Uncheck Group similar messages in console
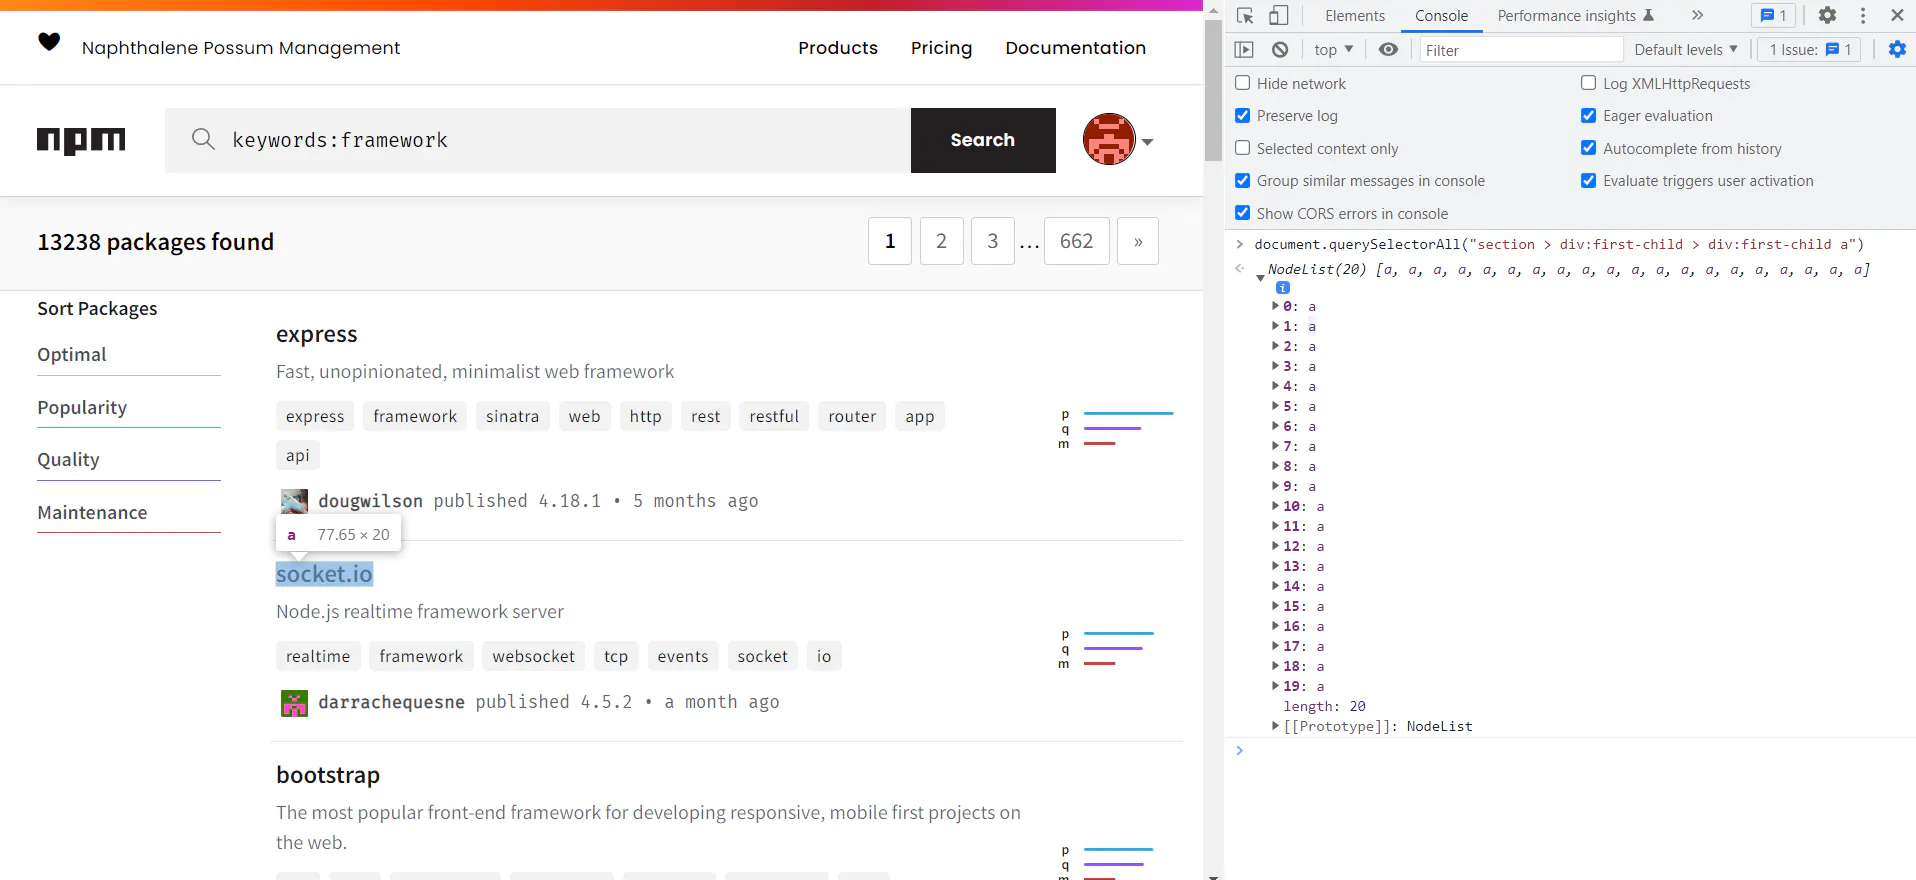The width and height of the screenshot is (1916, 880). 1243,180
